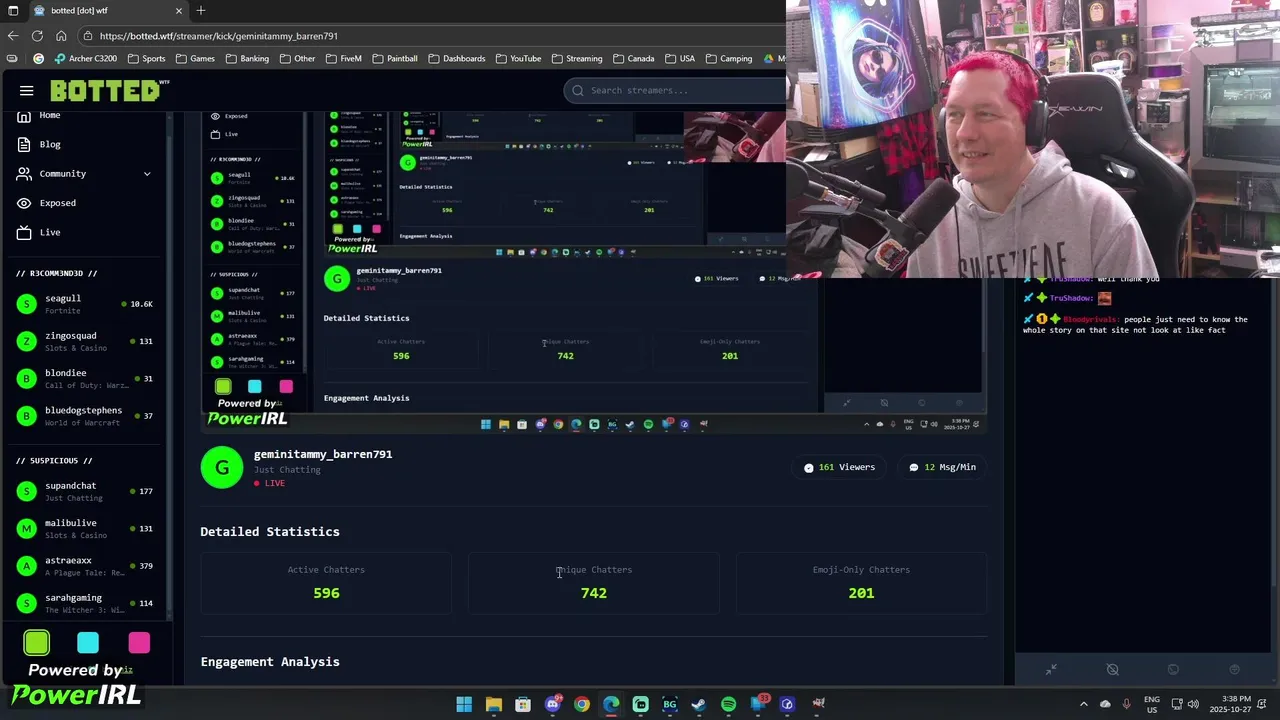The image size is (1280, 720).
Task: Click the Community people icon
Action: [24, 174]
